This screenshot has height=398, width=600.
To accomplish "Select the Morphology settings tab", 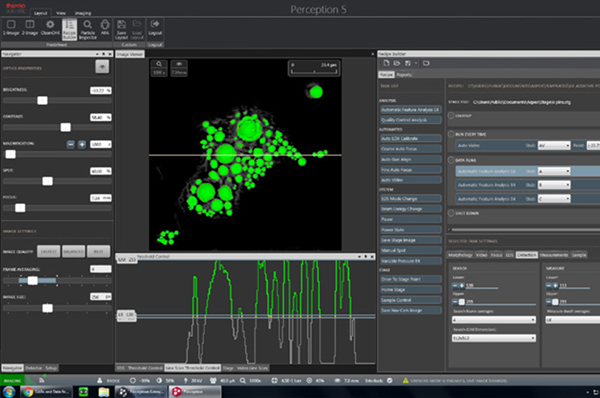I will click(460, 255).
